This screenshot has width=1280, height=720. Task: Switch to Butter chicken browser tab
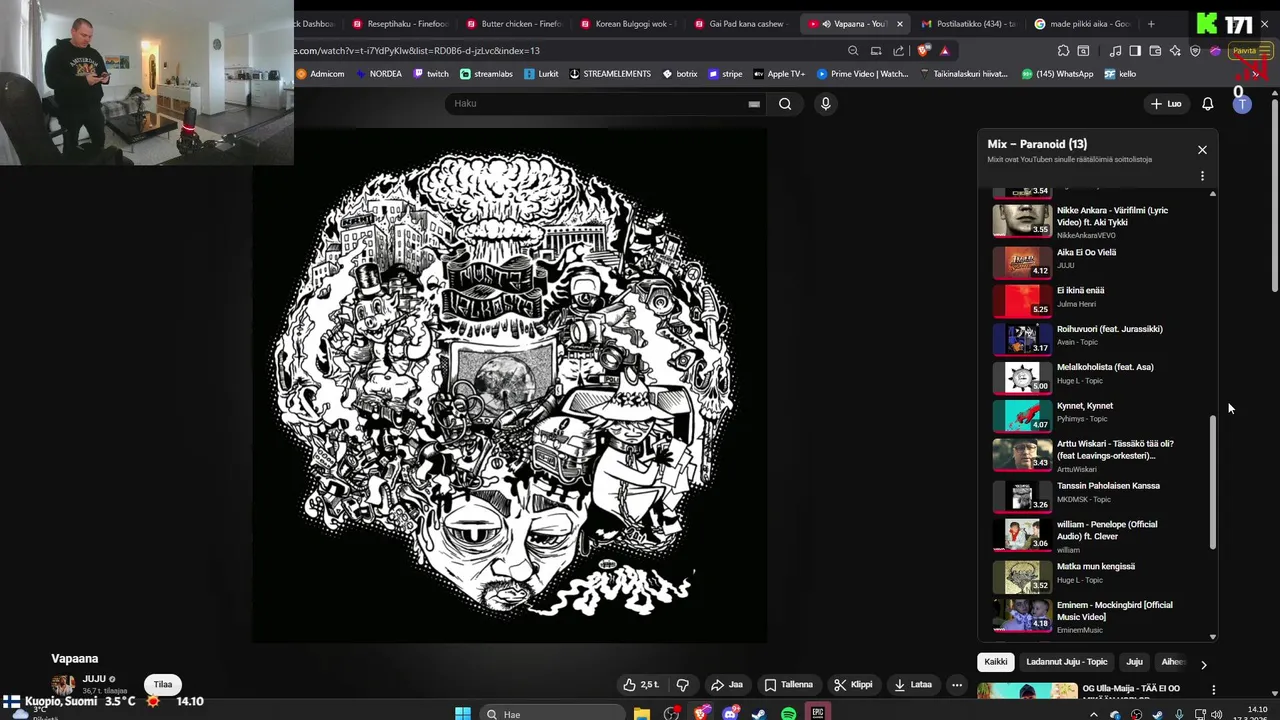click(512, 24)
